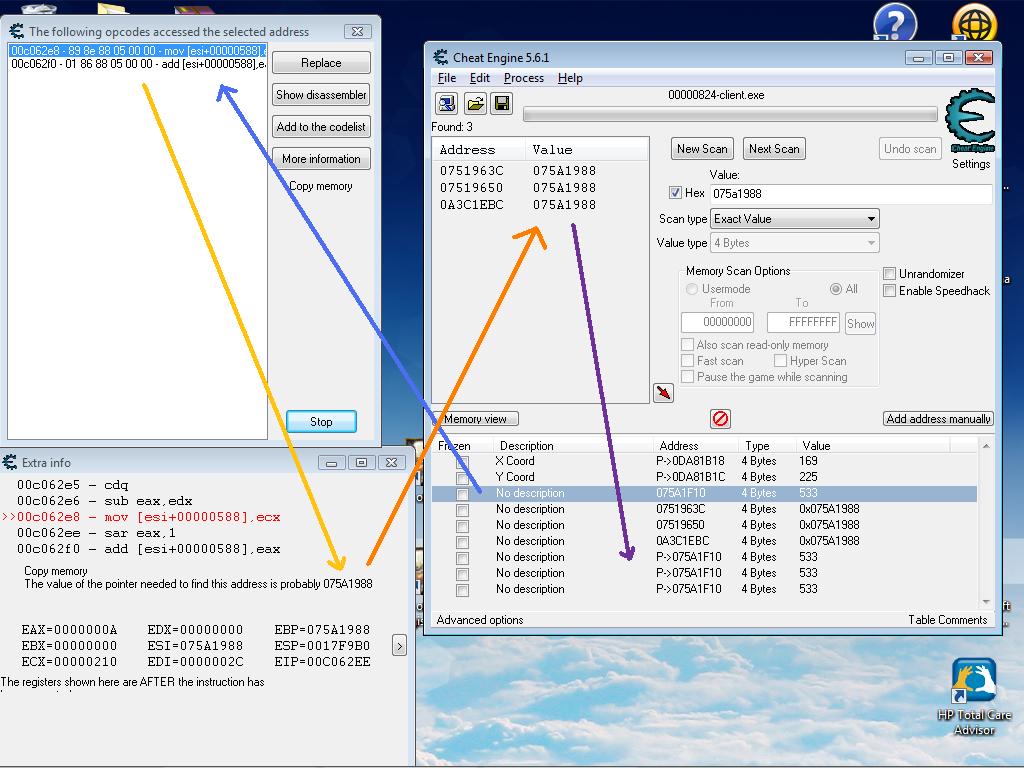Screen dimensions: 1024x768
Task: Expand registers with arrow in Extra info
Action: point(399,645)
